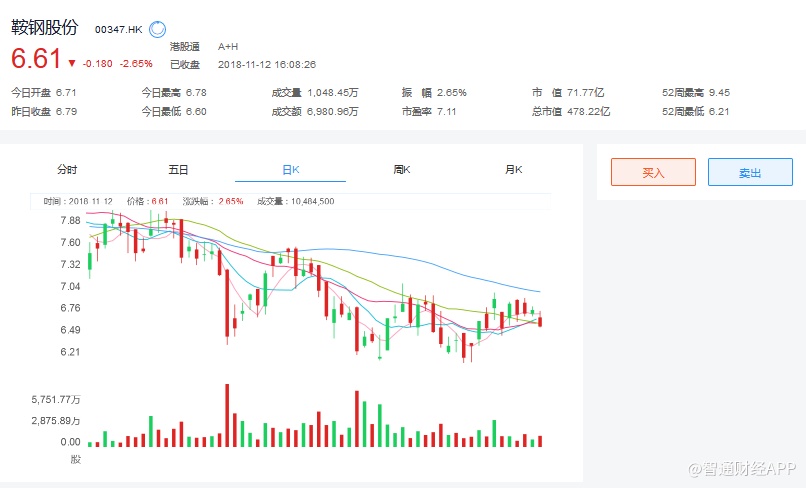Open the 五日 five-day chart tab
The height and width of the screenshot is (488, 806).
[x=178, y=170]
